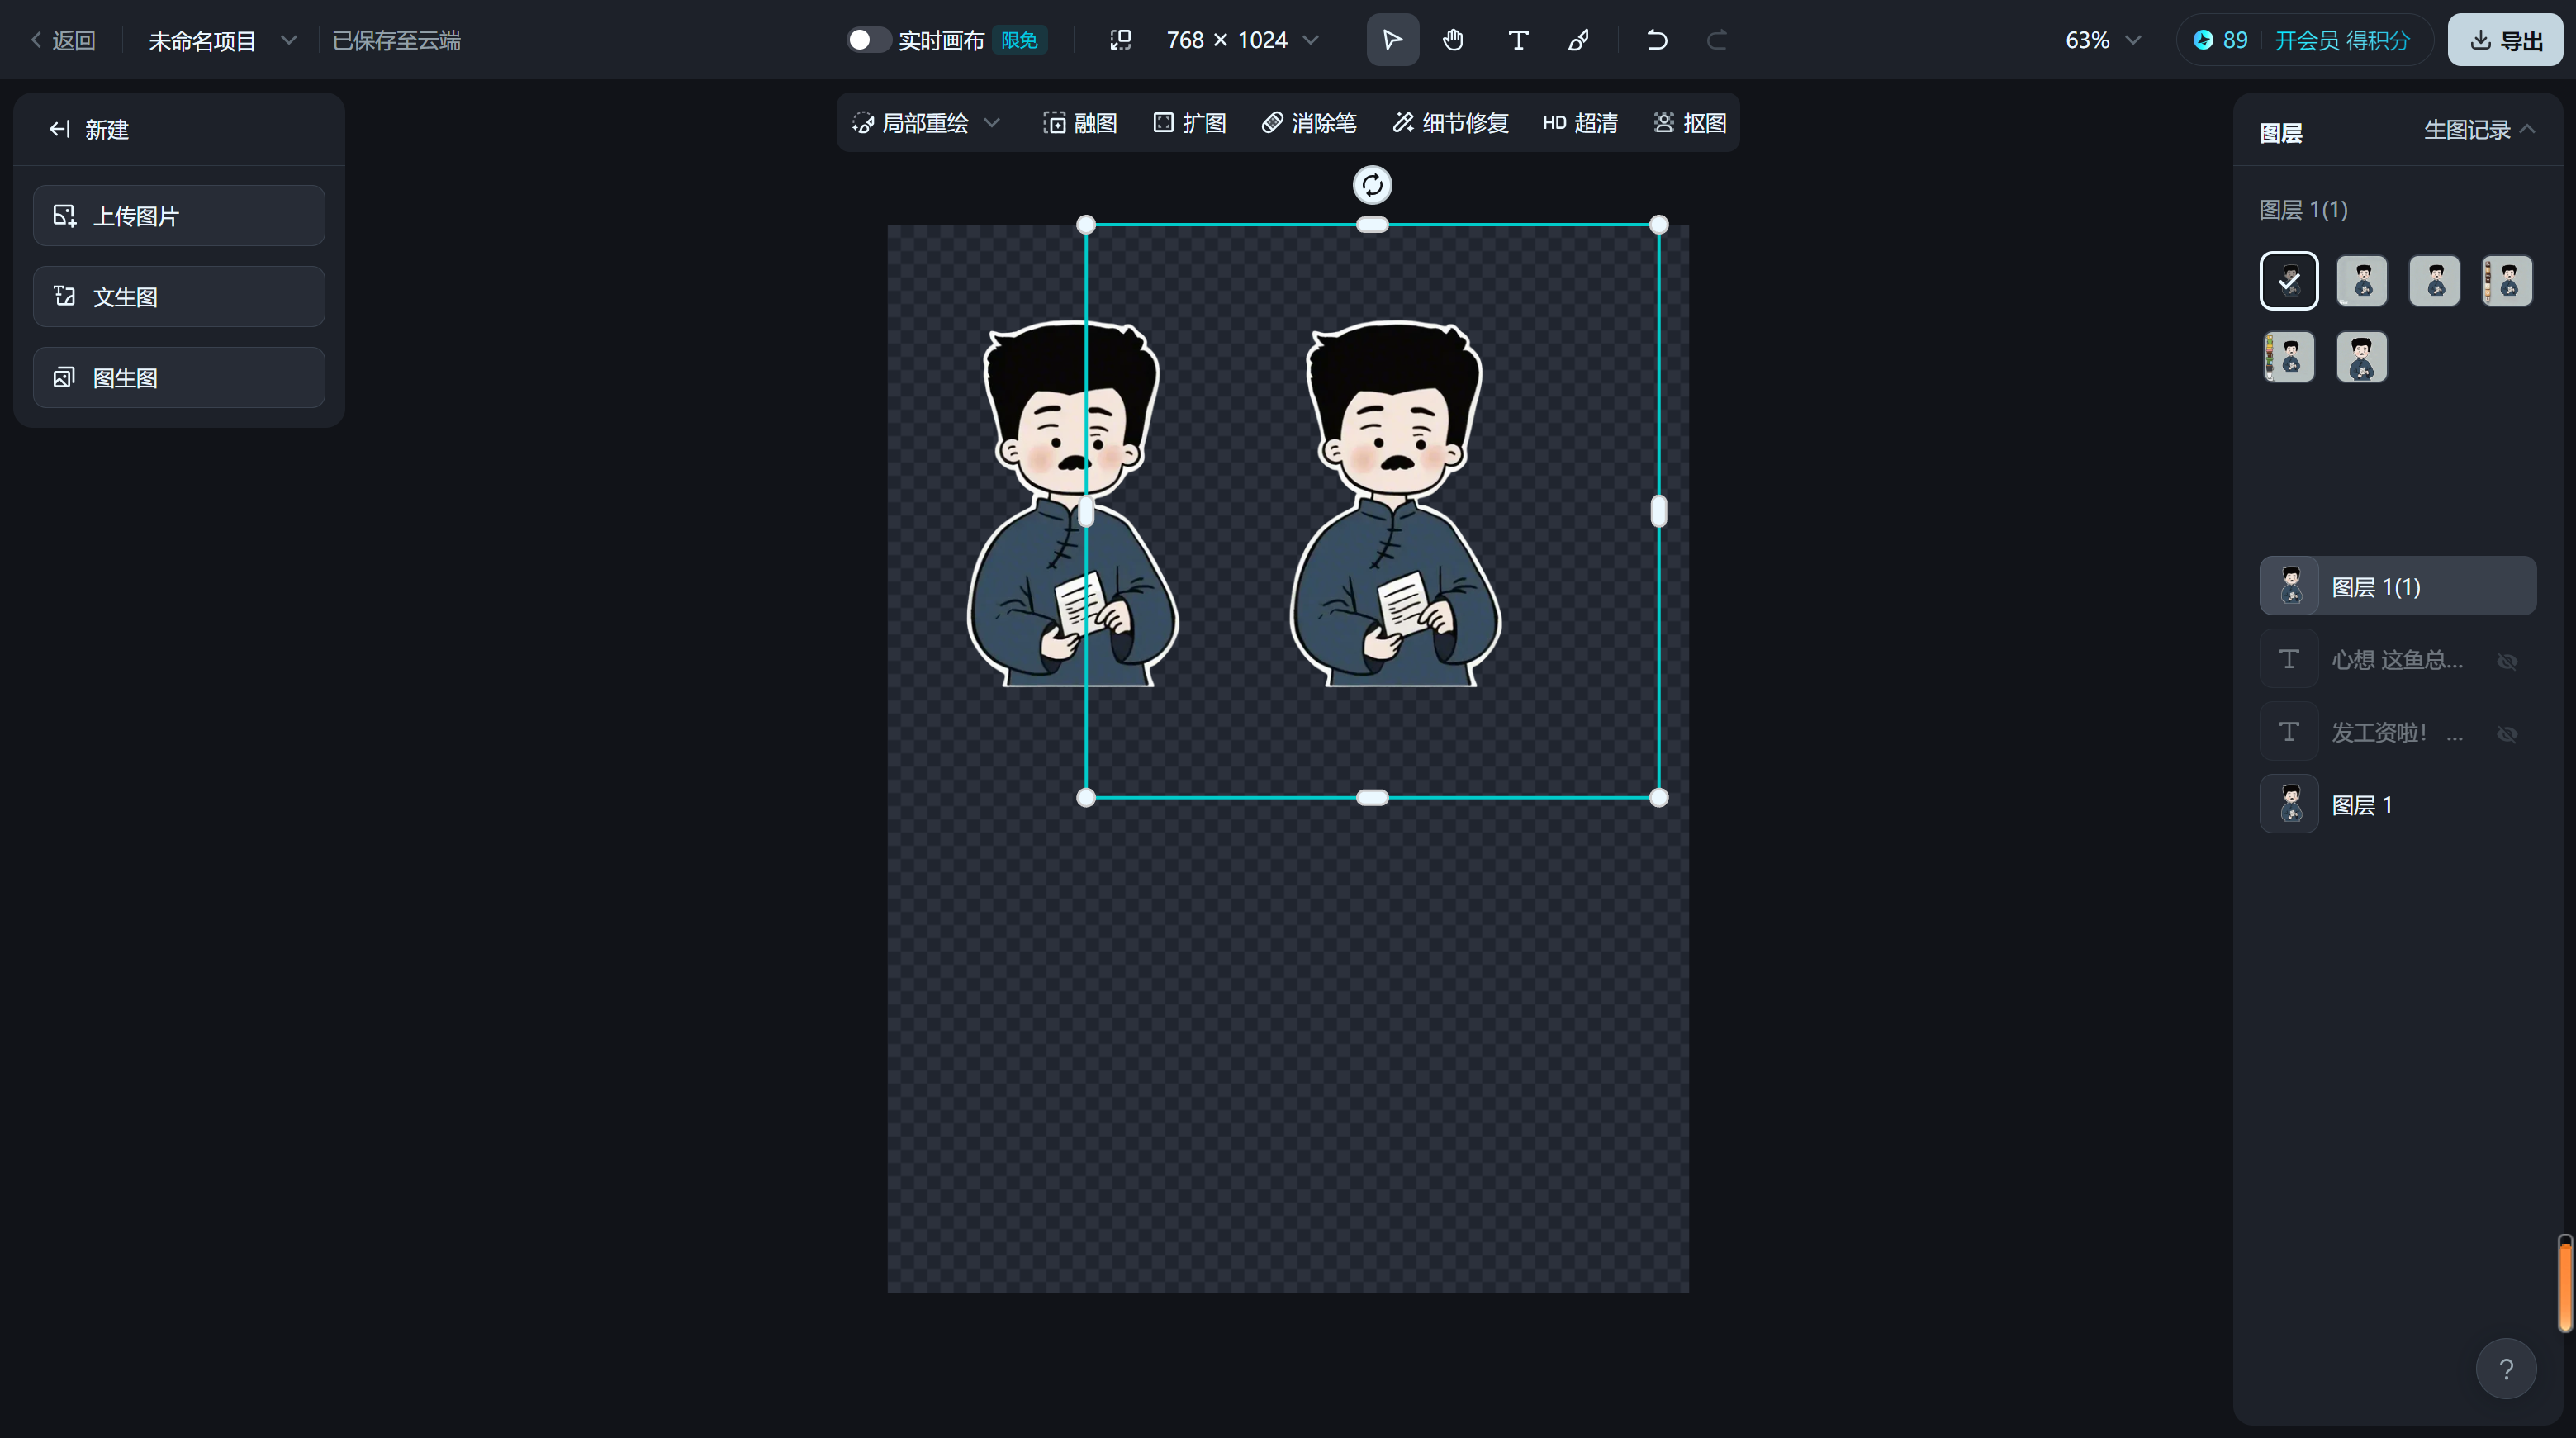Screen dimensions: 2576x1438
Task: Click the 上传图片 button
Action: click(179, 216)
